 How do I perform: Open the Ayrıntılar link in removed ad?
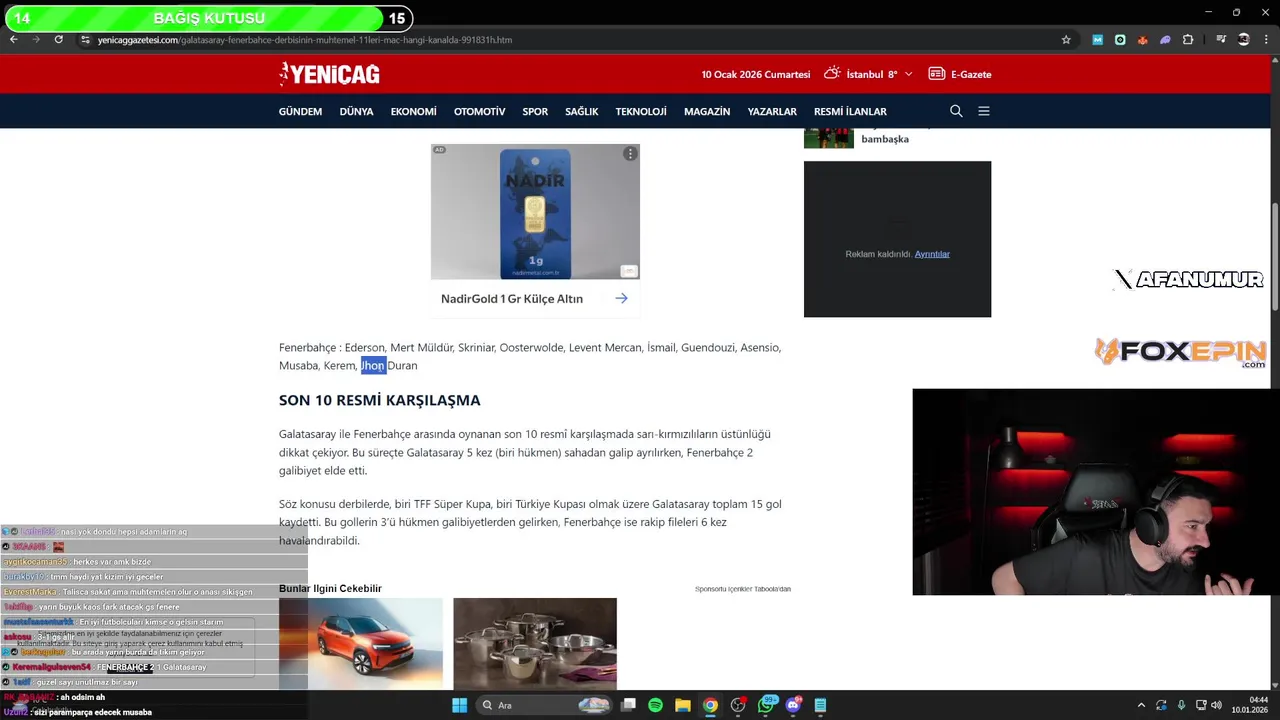tap(932, 254)
